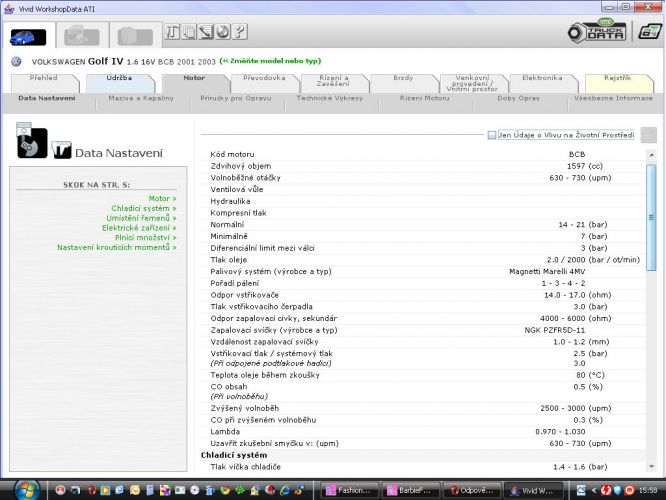Launch Internet Explorer from quick launch
Image resolution: width=666 pixels, height=500 pixels.
(x=285, y=490)
